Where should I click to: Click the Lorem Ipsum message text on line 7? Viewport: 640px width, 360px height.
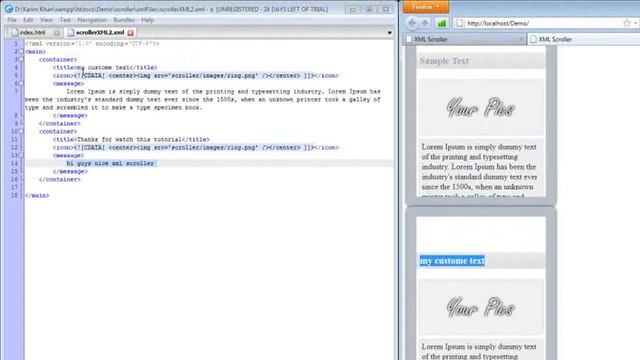point(203,100)
